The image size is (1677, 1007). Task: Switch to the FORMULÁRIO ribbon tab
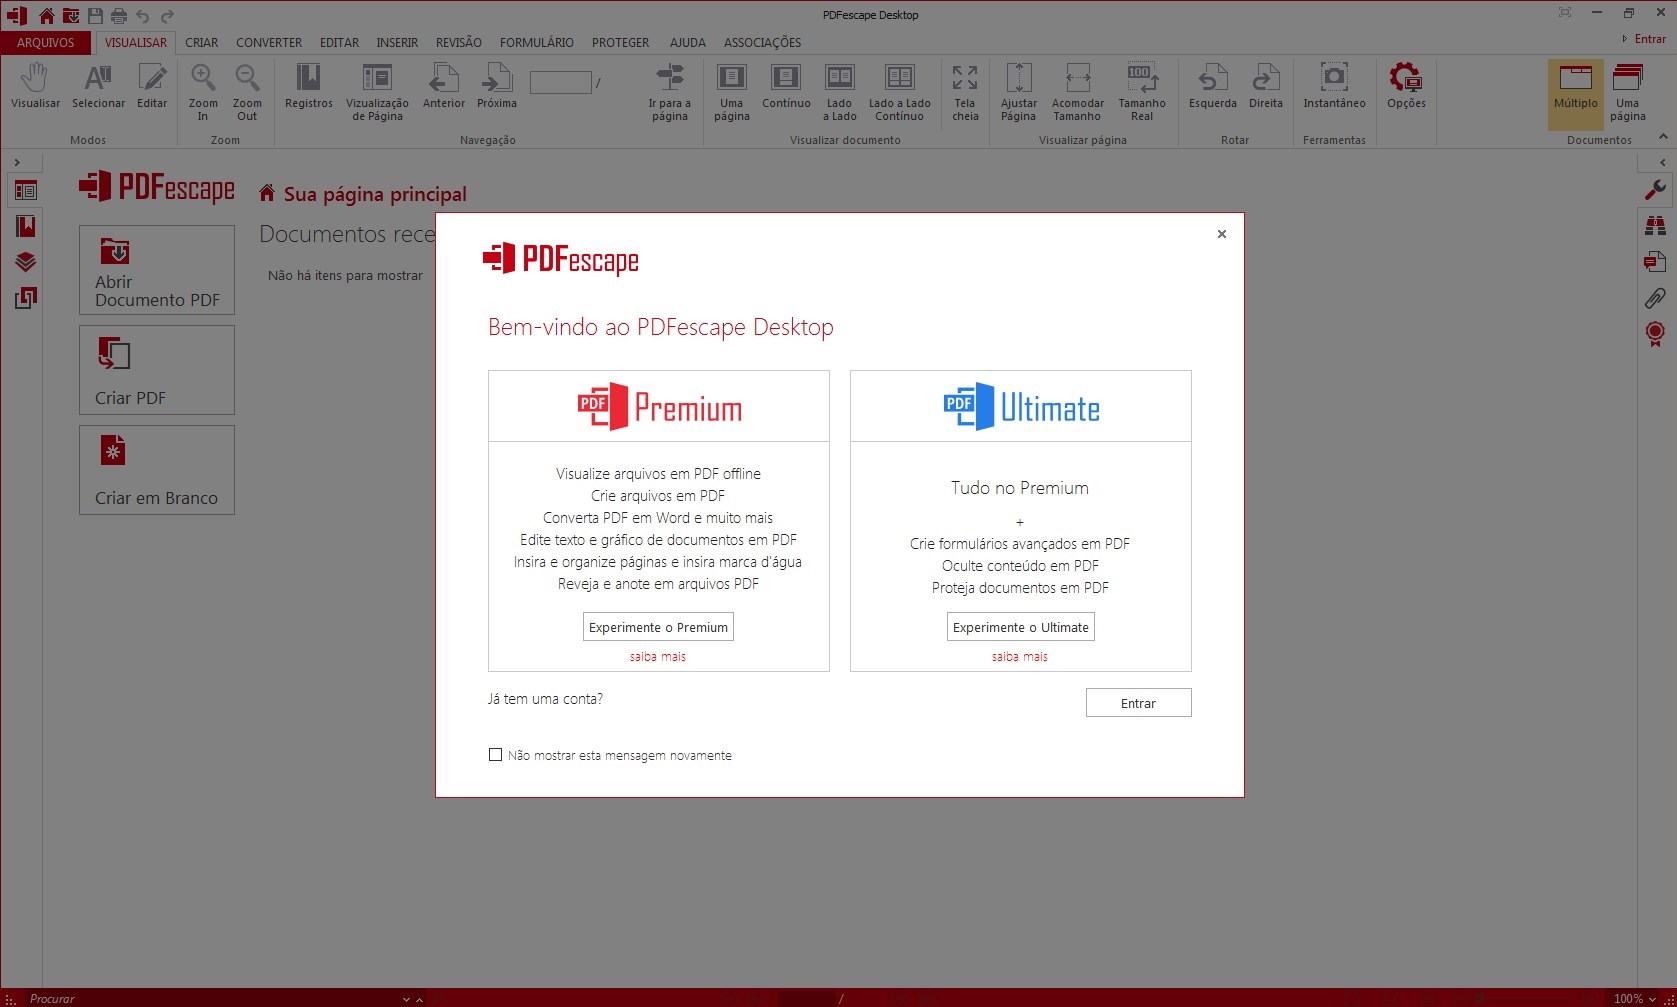pyautogui.click(x=537, y=42)
